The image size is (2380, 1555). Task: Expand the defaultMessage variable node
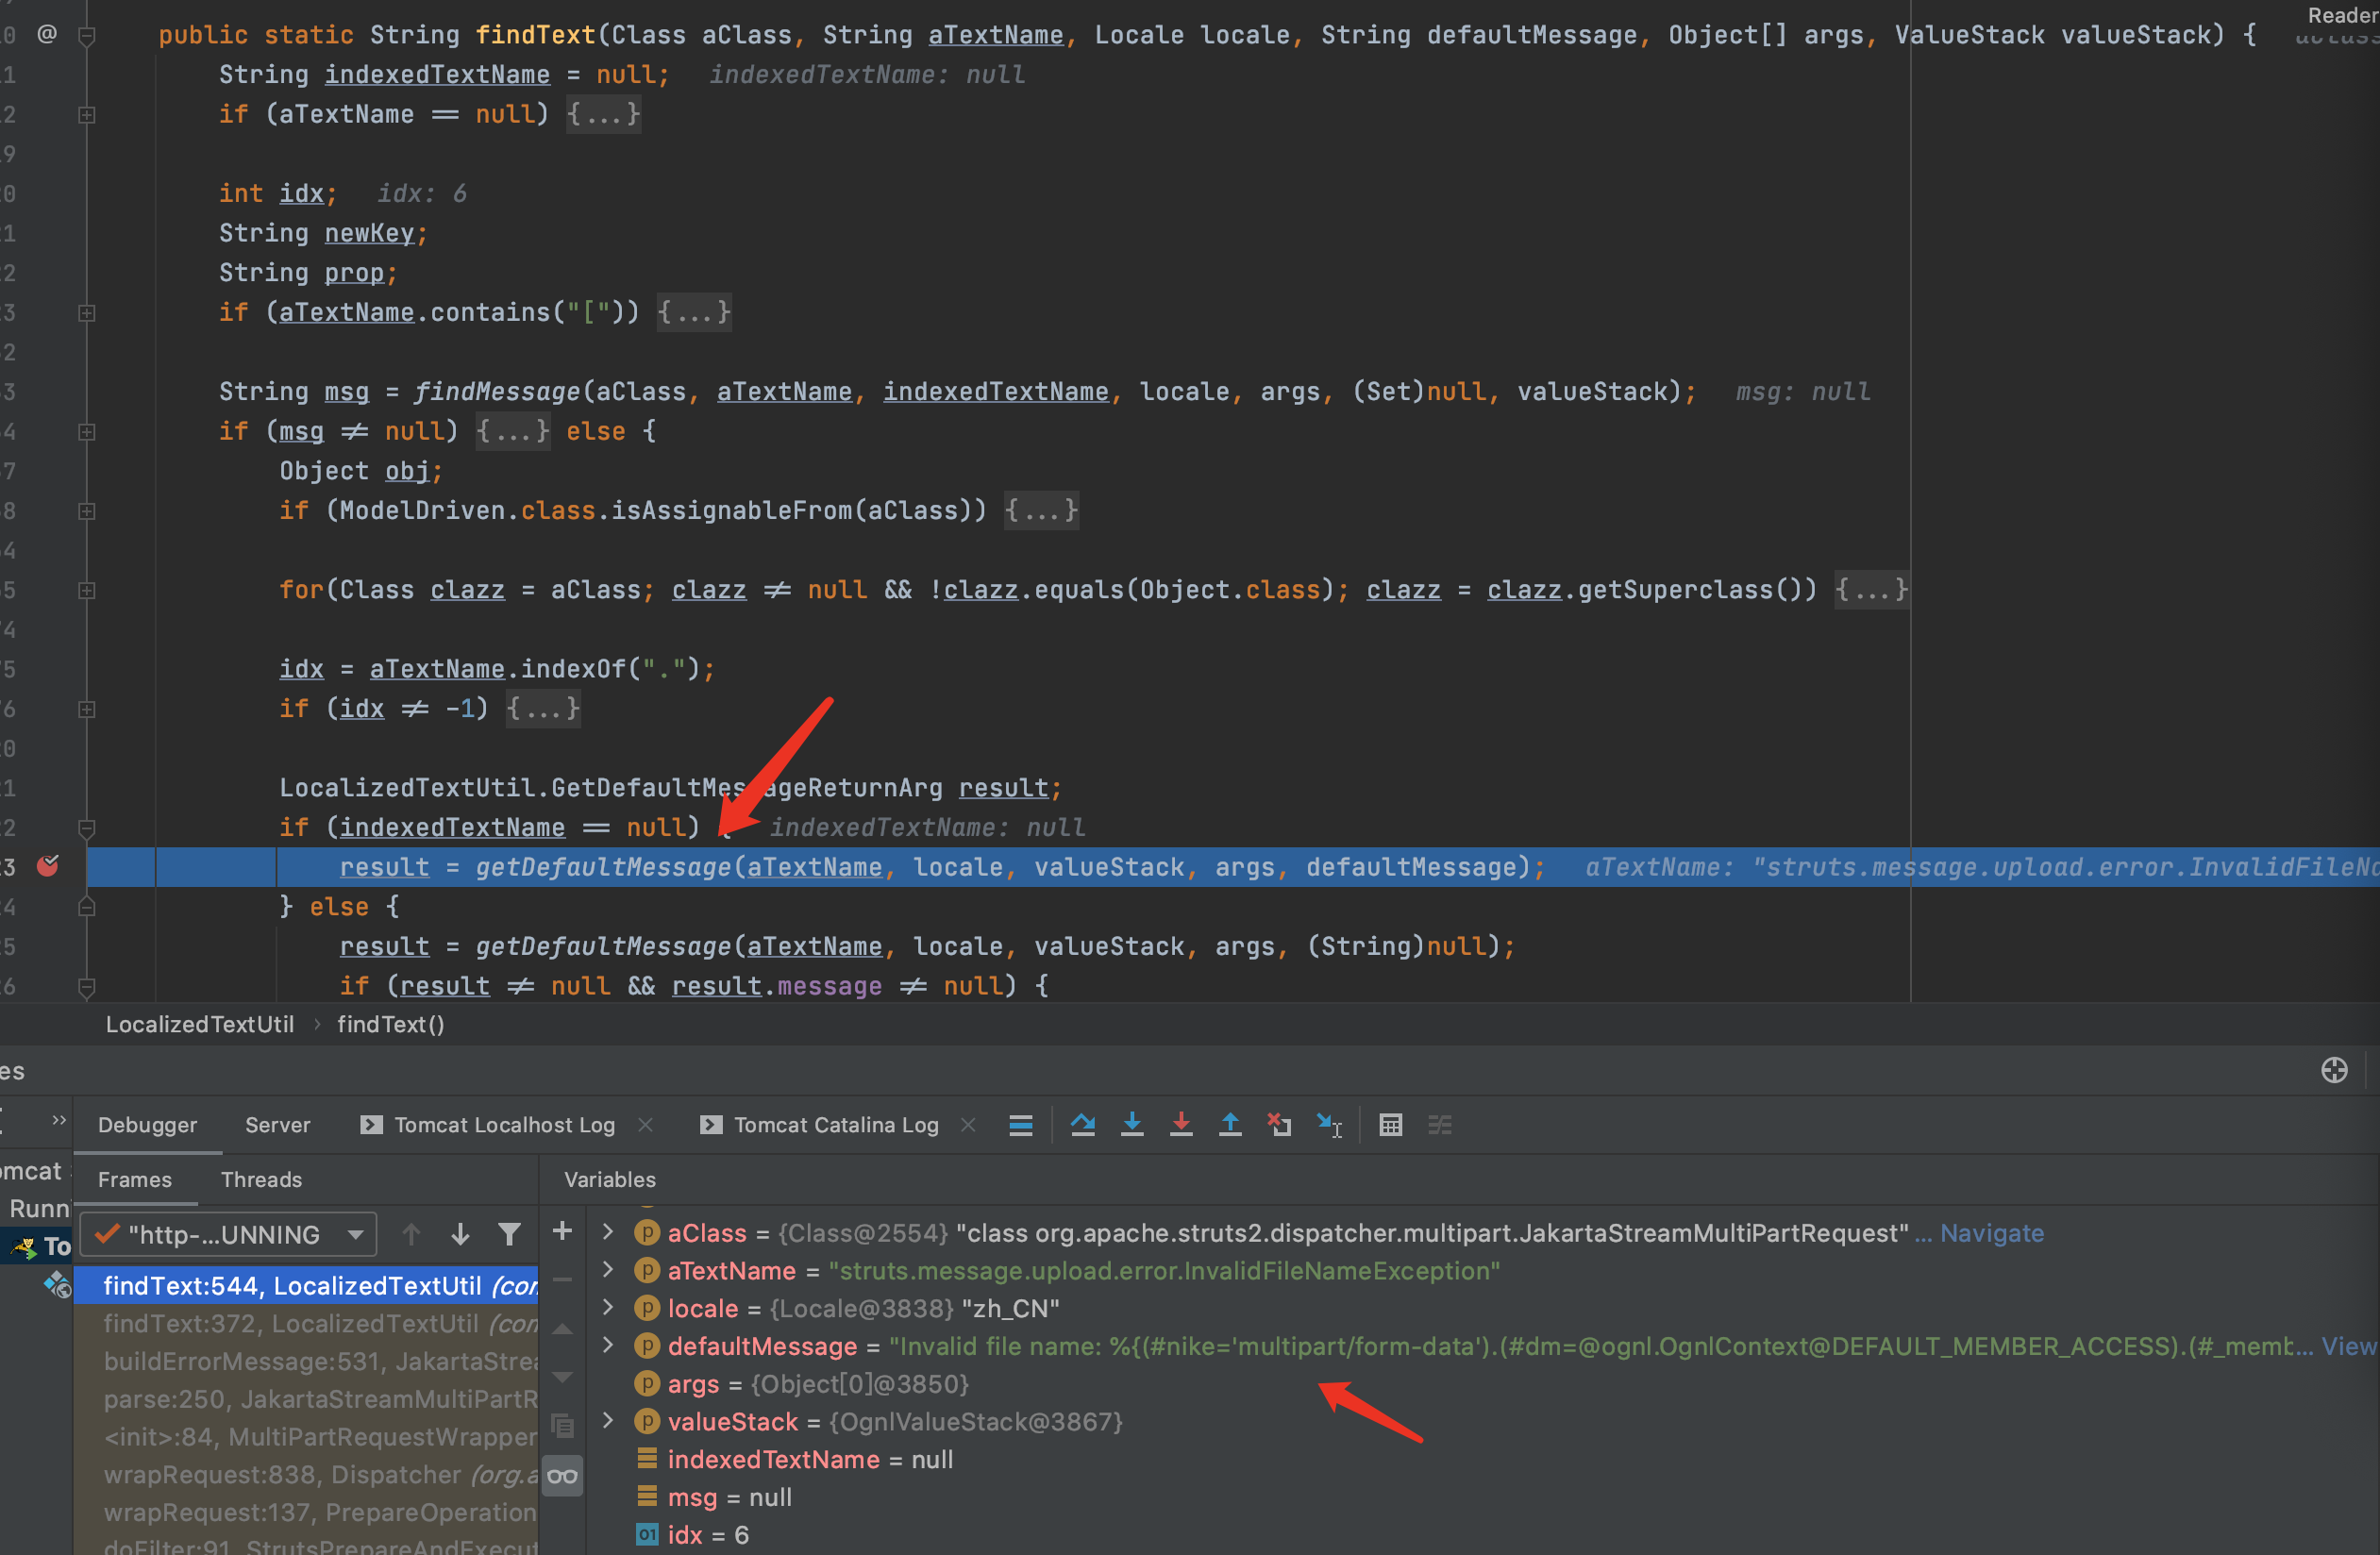coord(607,1346)
